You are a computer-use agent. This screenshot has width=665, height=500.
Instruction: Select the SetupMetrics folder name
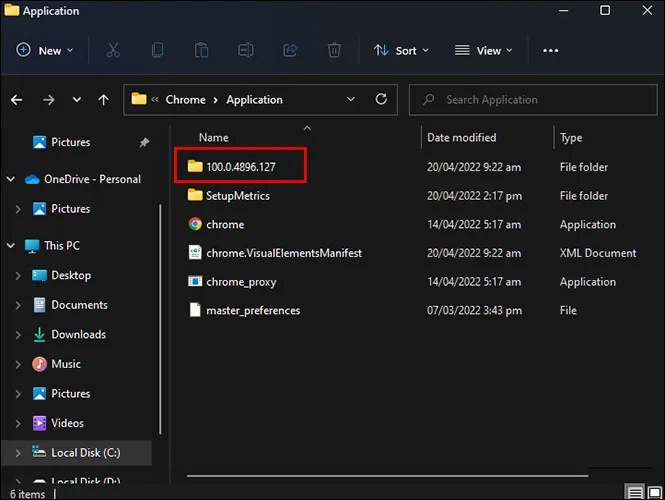238,196
